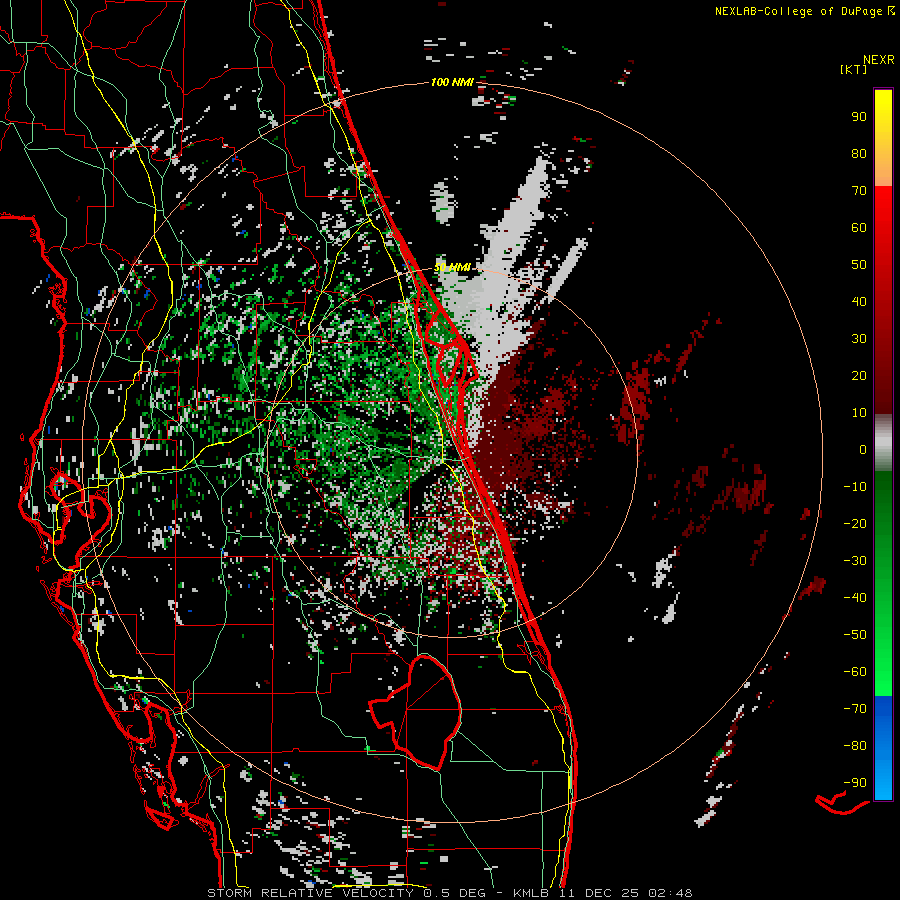This screenshot has width=900, height=900.
Task: Click the bright red segment of the color bar
Action: click(883, 210)
